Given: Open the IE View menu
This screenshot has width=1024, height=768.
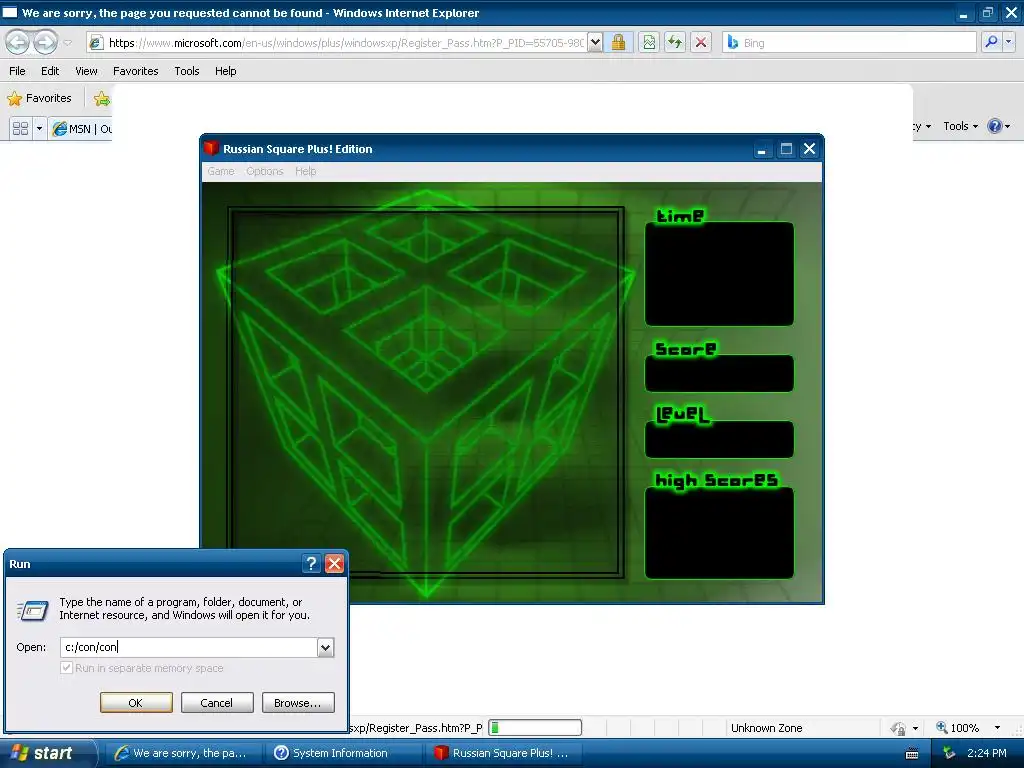Looking at the screenshot, I should [x=86, y=71].
